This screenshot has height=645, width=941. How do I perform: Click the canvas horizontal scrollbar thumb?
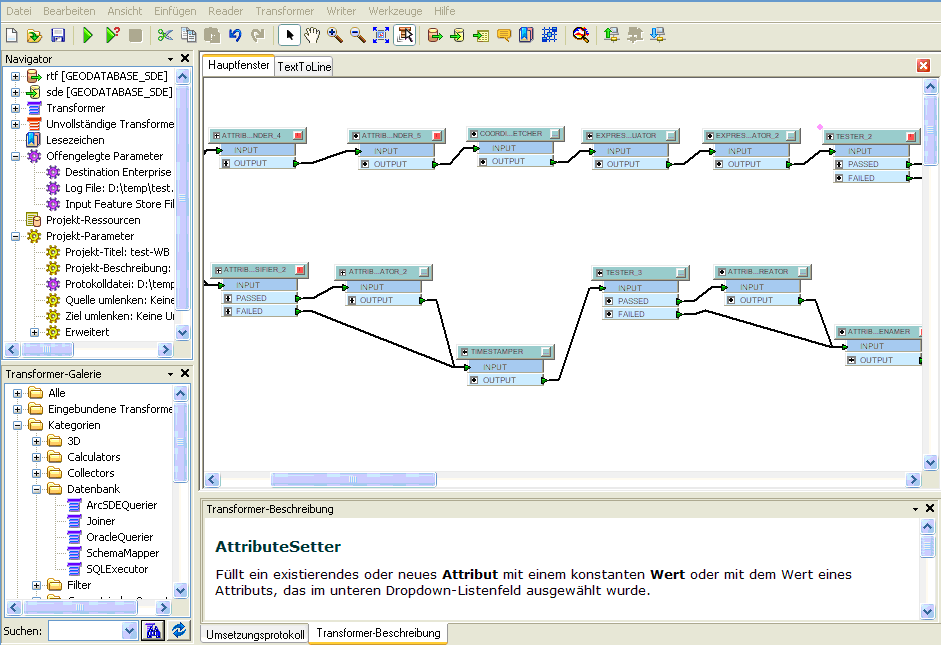(353, 480)
